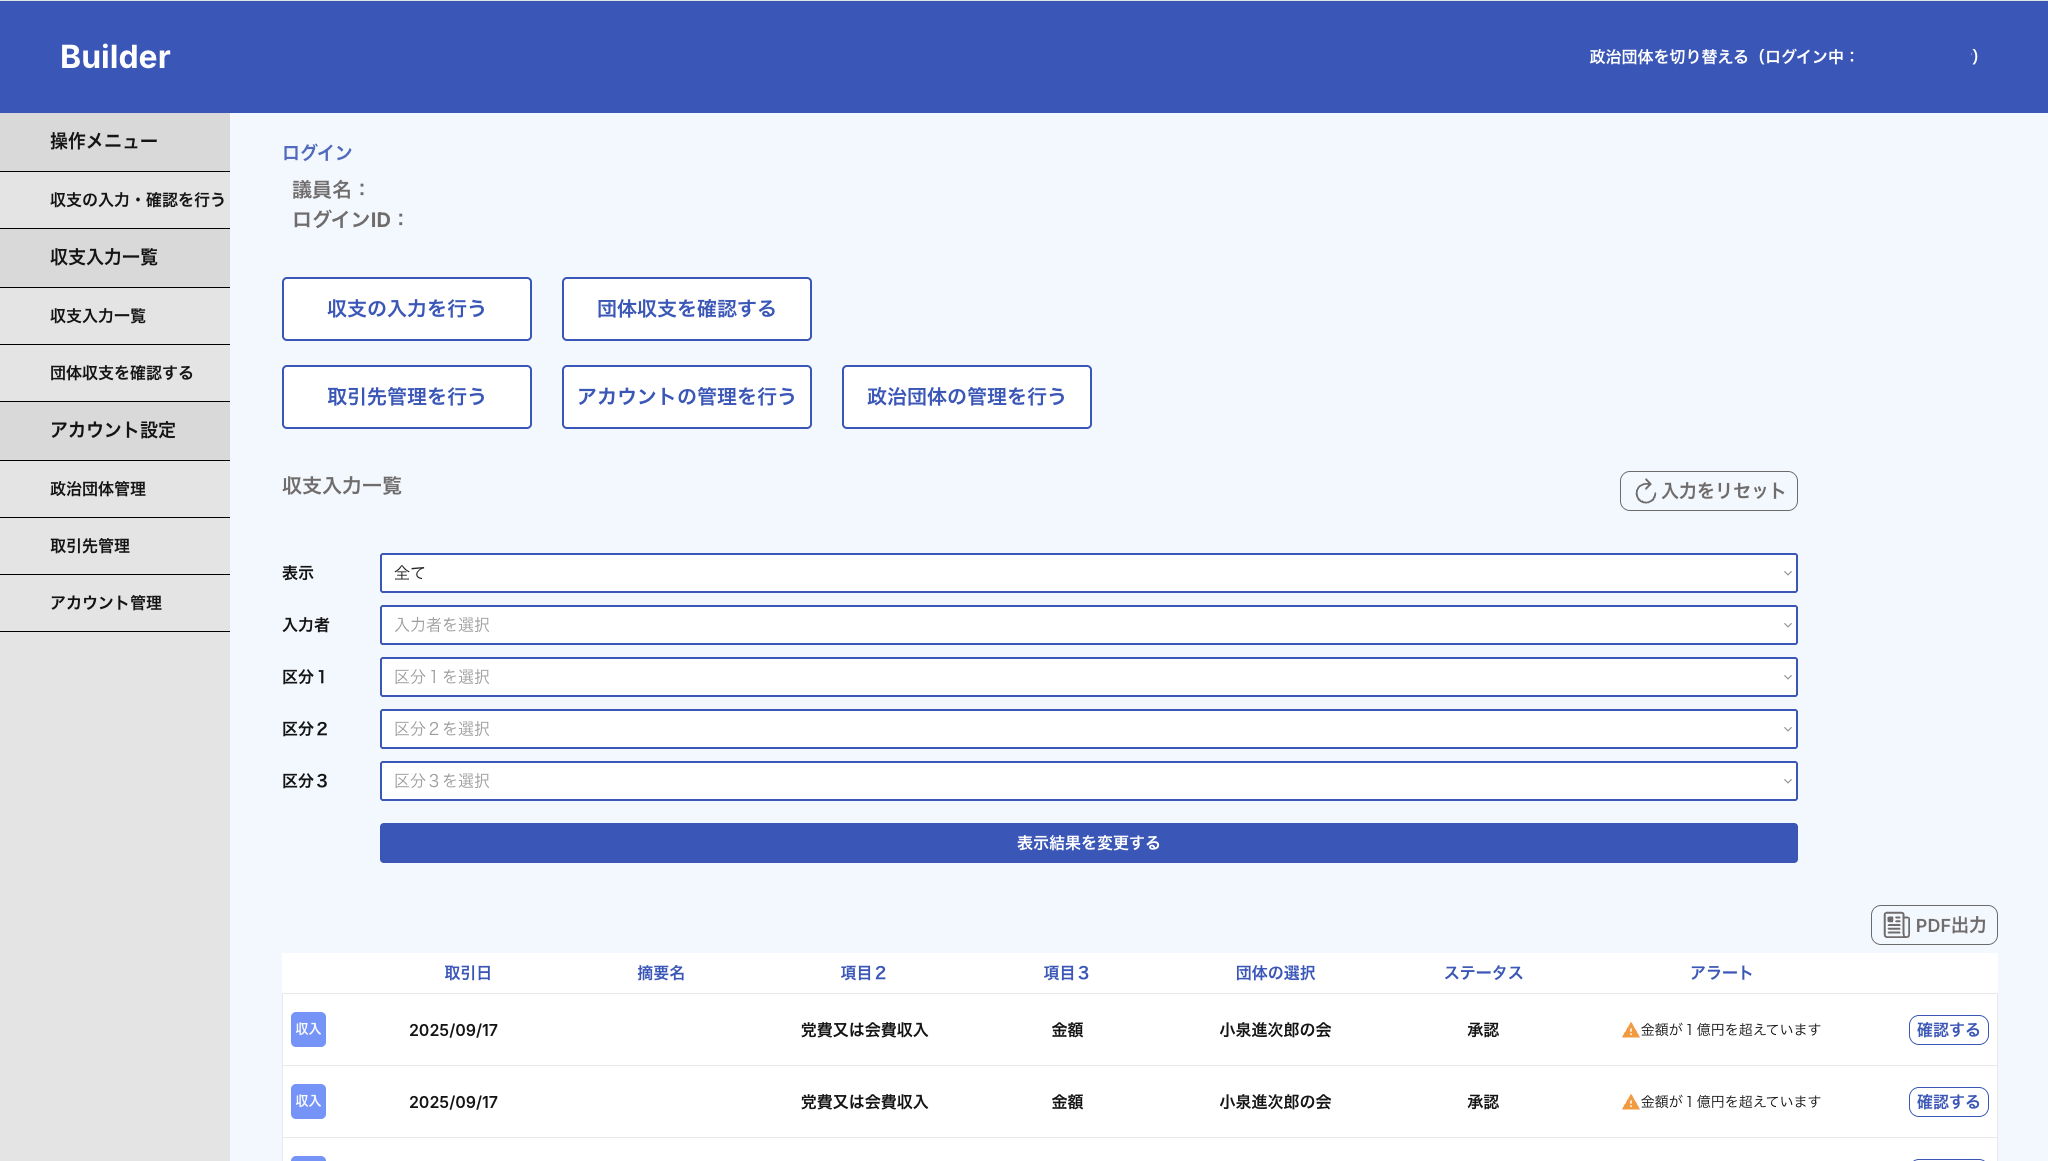The width and height of the screenshot is (2048, 1161).
Task: Click the reset icon in 入力をリセット
Action: (1645, 491)
